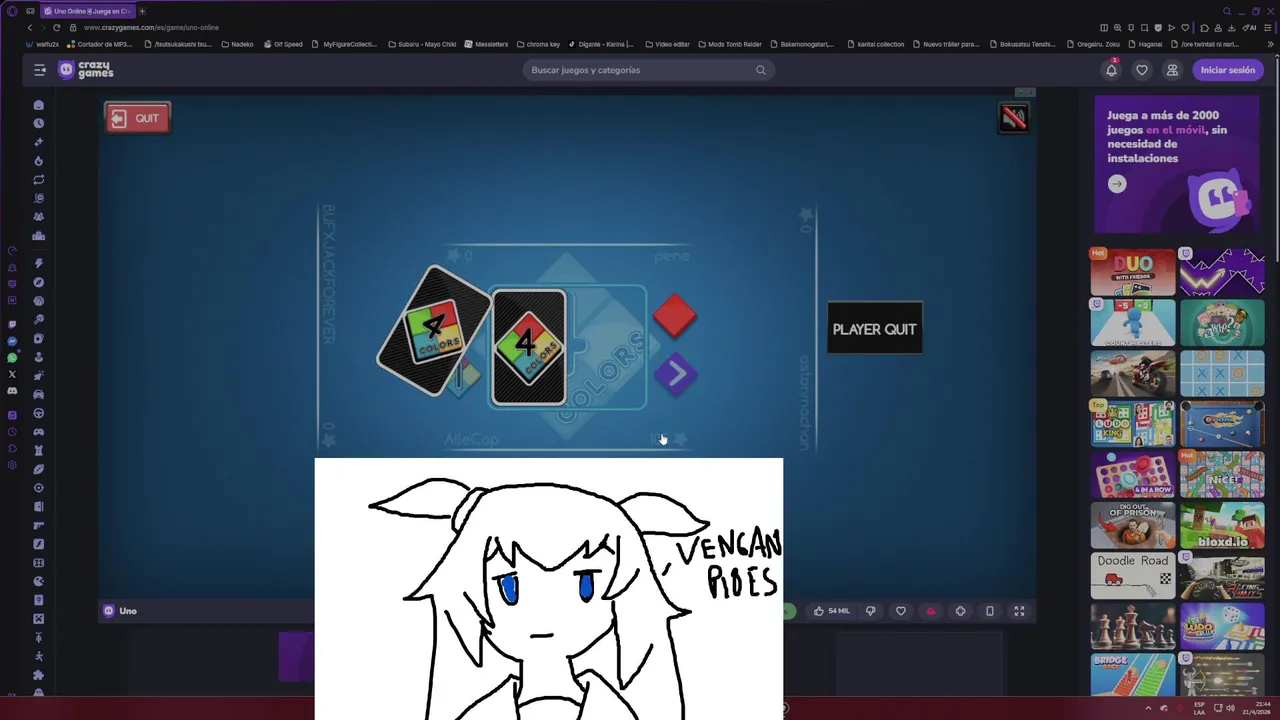Click the home icon in the CrazyGames sidebar
The width and height of the screenshot is (1280, 720).
pyautogui.click(x=39, y=105)
